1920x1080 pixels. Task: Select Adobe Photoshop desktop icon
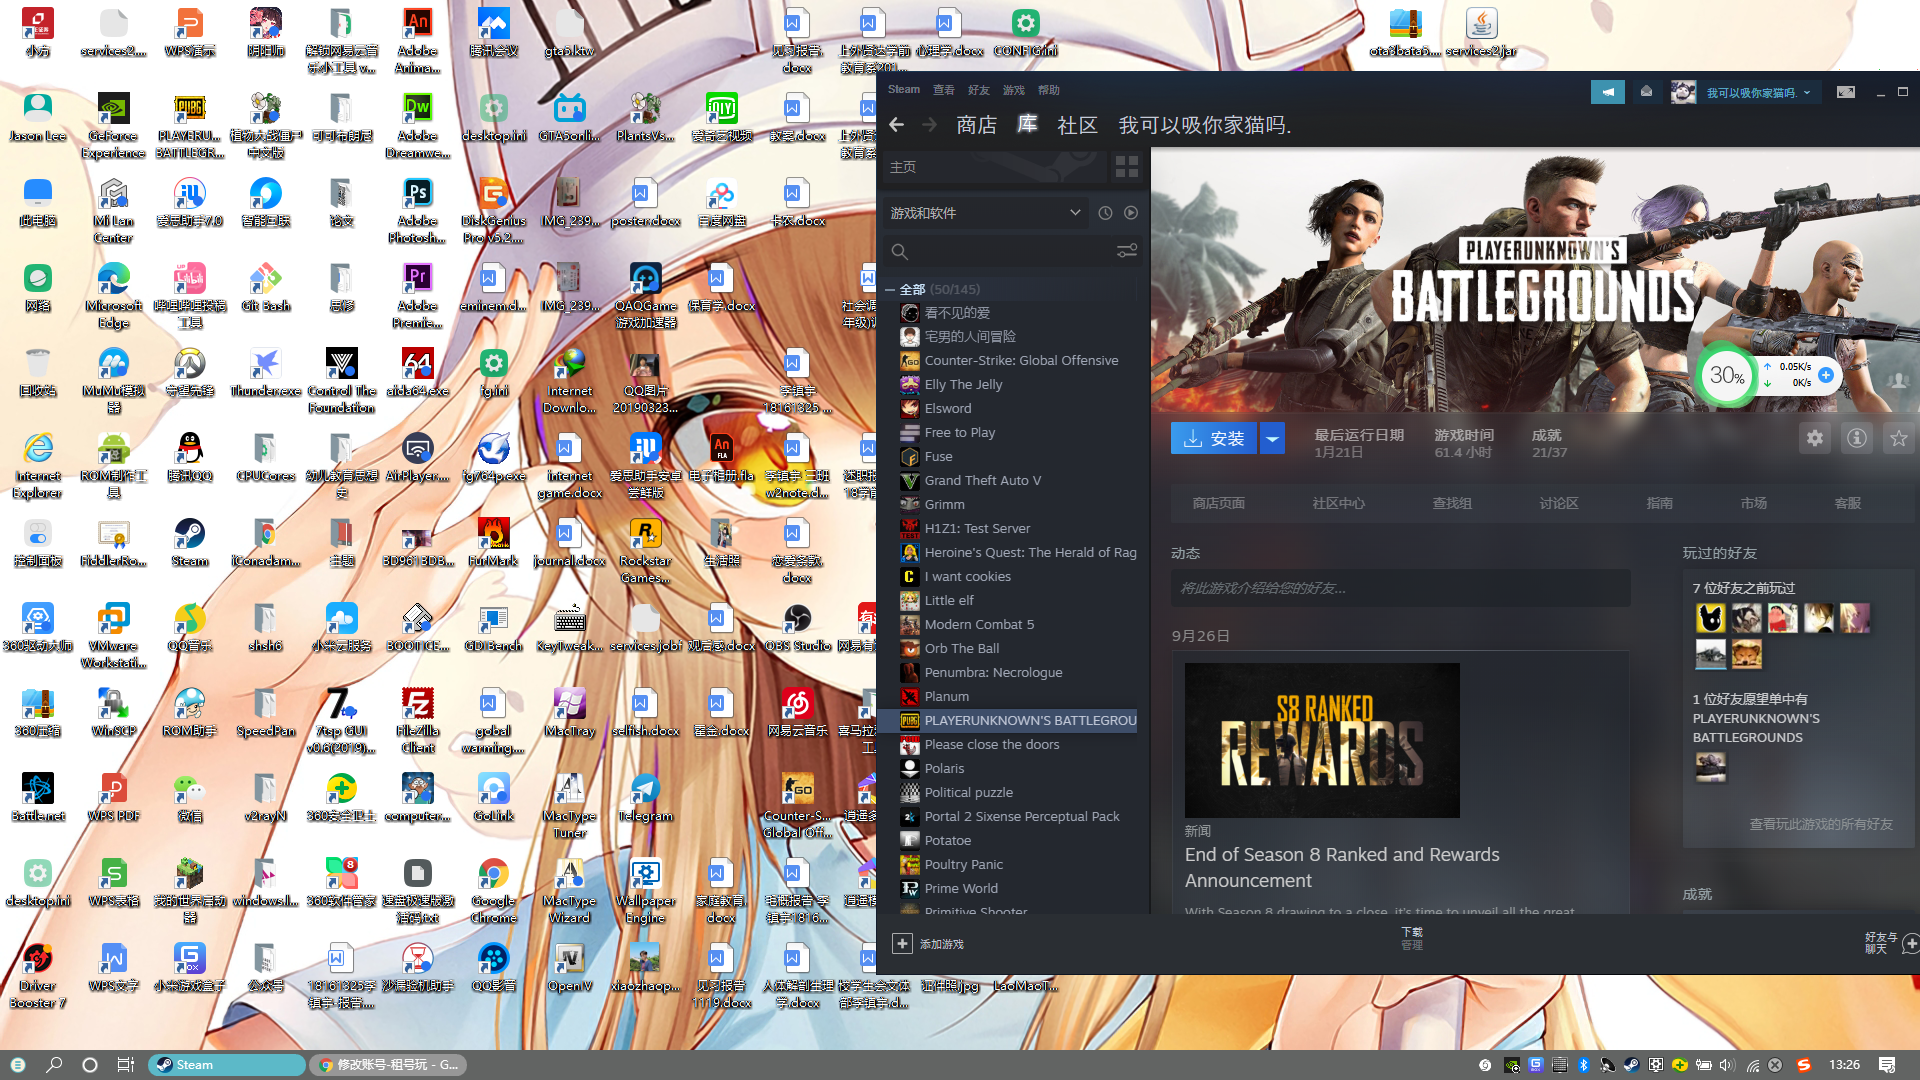coord(417,210)
